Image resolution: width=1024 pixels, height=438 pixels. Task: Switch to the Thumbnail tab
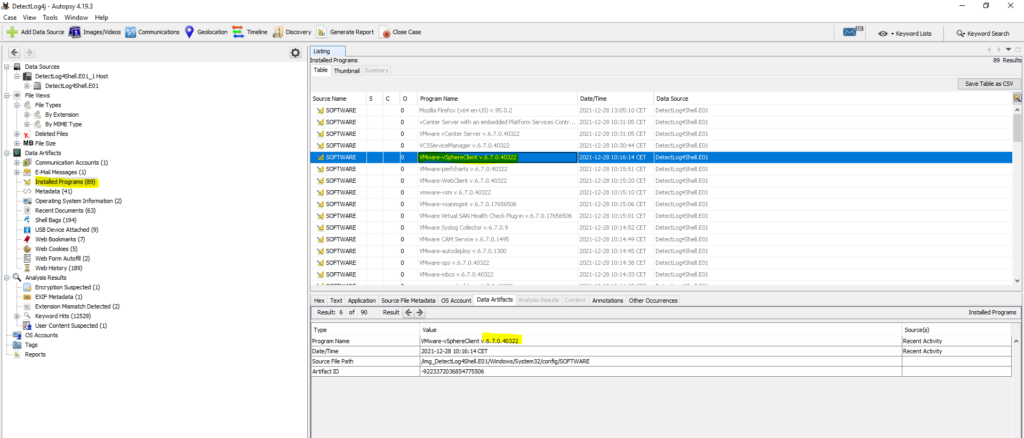[346, 70]
